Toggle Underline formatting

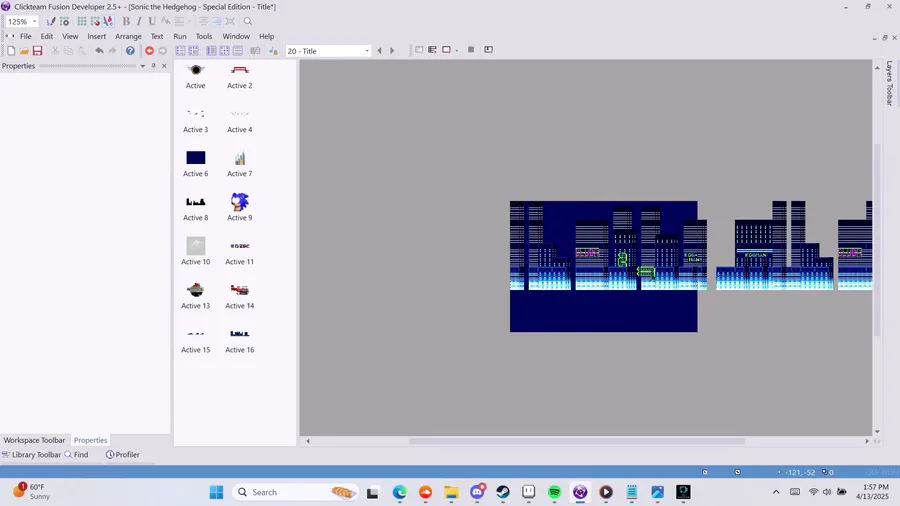coord(152,21)
